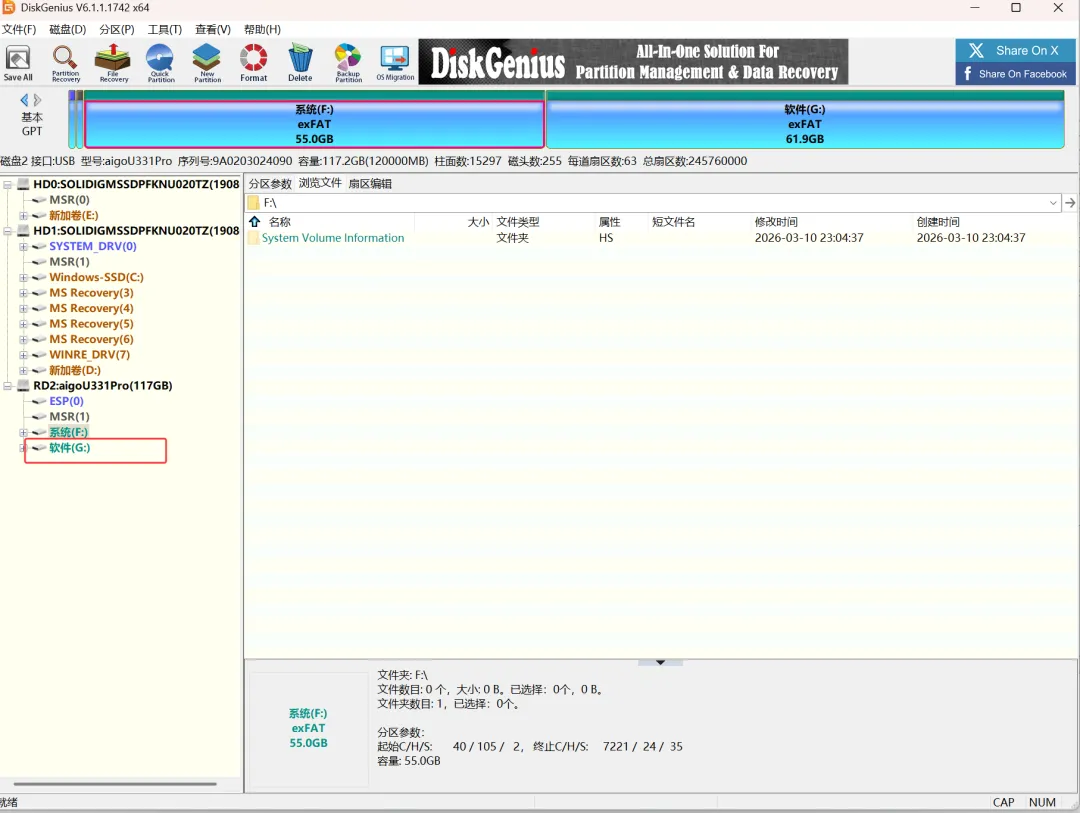Sort by 名称 column header
Image resolution: width=1080 pixels, height=813 pixels.
point(280,222)
